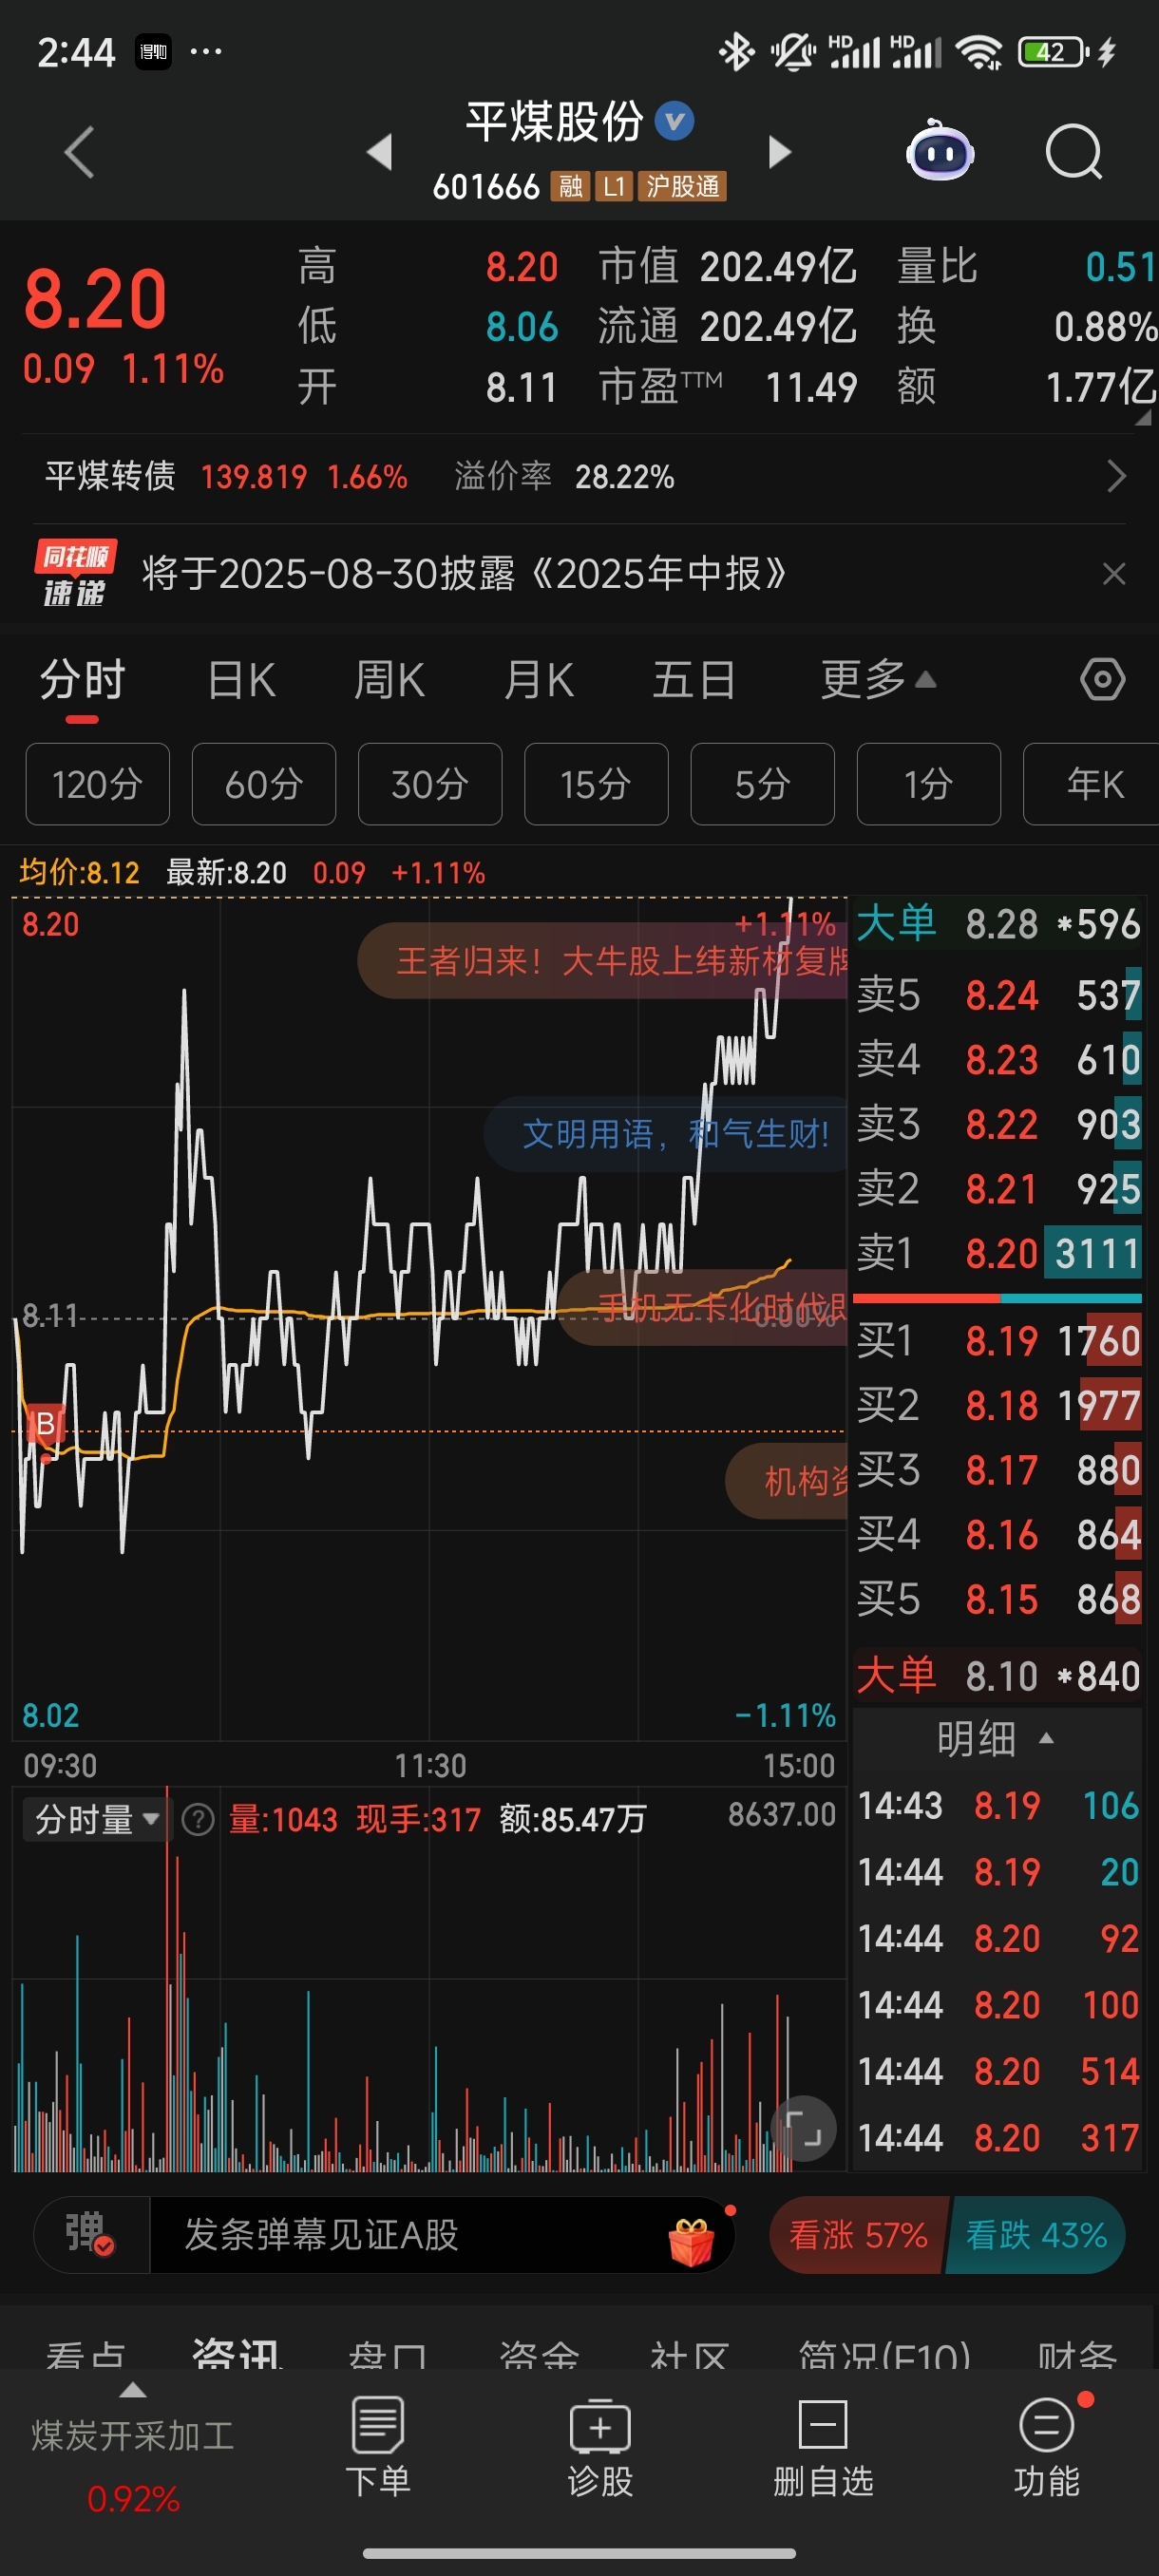The height and width of the screenshot is (2576, 1159).
Task: Open the 简况(F10) bottom tab
Action: 884,2356
